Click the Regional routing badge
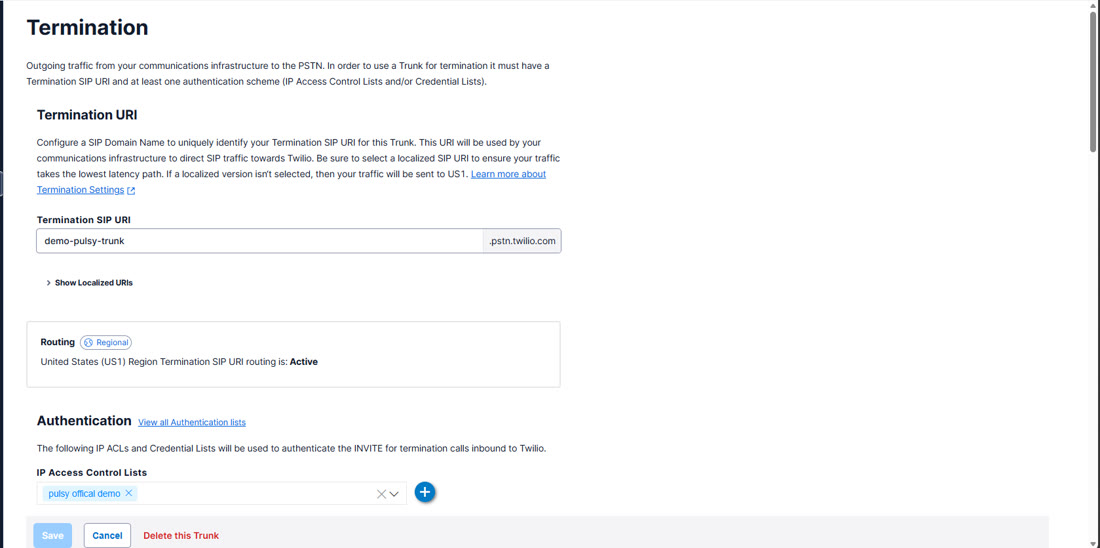Image resolution: width=1100 pixels, height=548 pixels. click(106, 342)
